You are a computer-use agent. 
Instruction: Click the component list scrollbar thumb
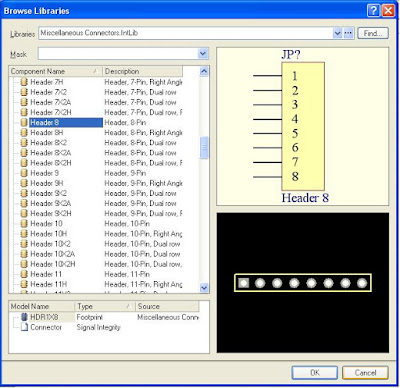pyautogui.click(x=204, y=147)
